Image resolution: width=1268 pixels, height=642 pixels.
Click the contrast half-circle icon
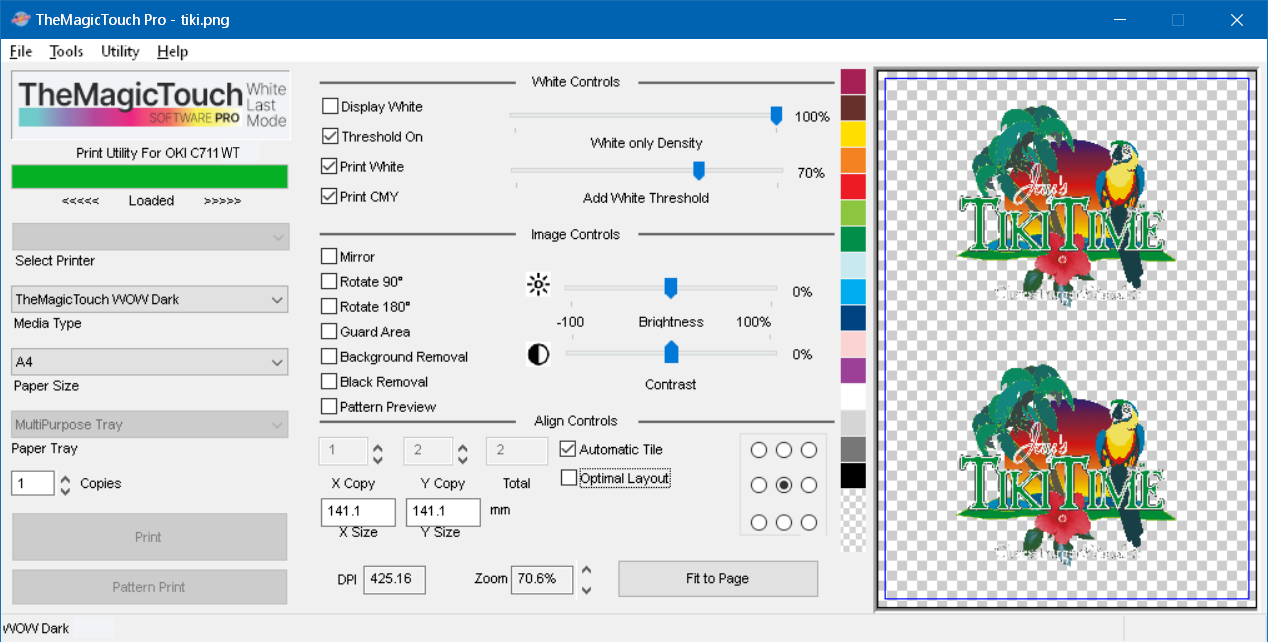[x=538, y=354]
